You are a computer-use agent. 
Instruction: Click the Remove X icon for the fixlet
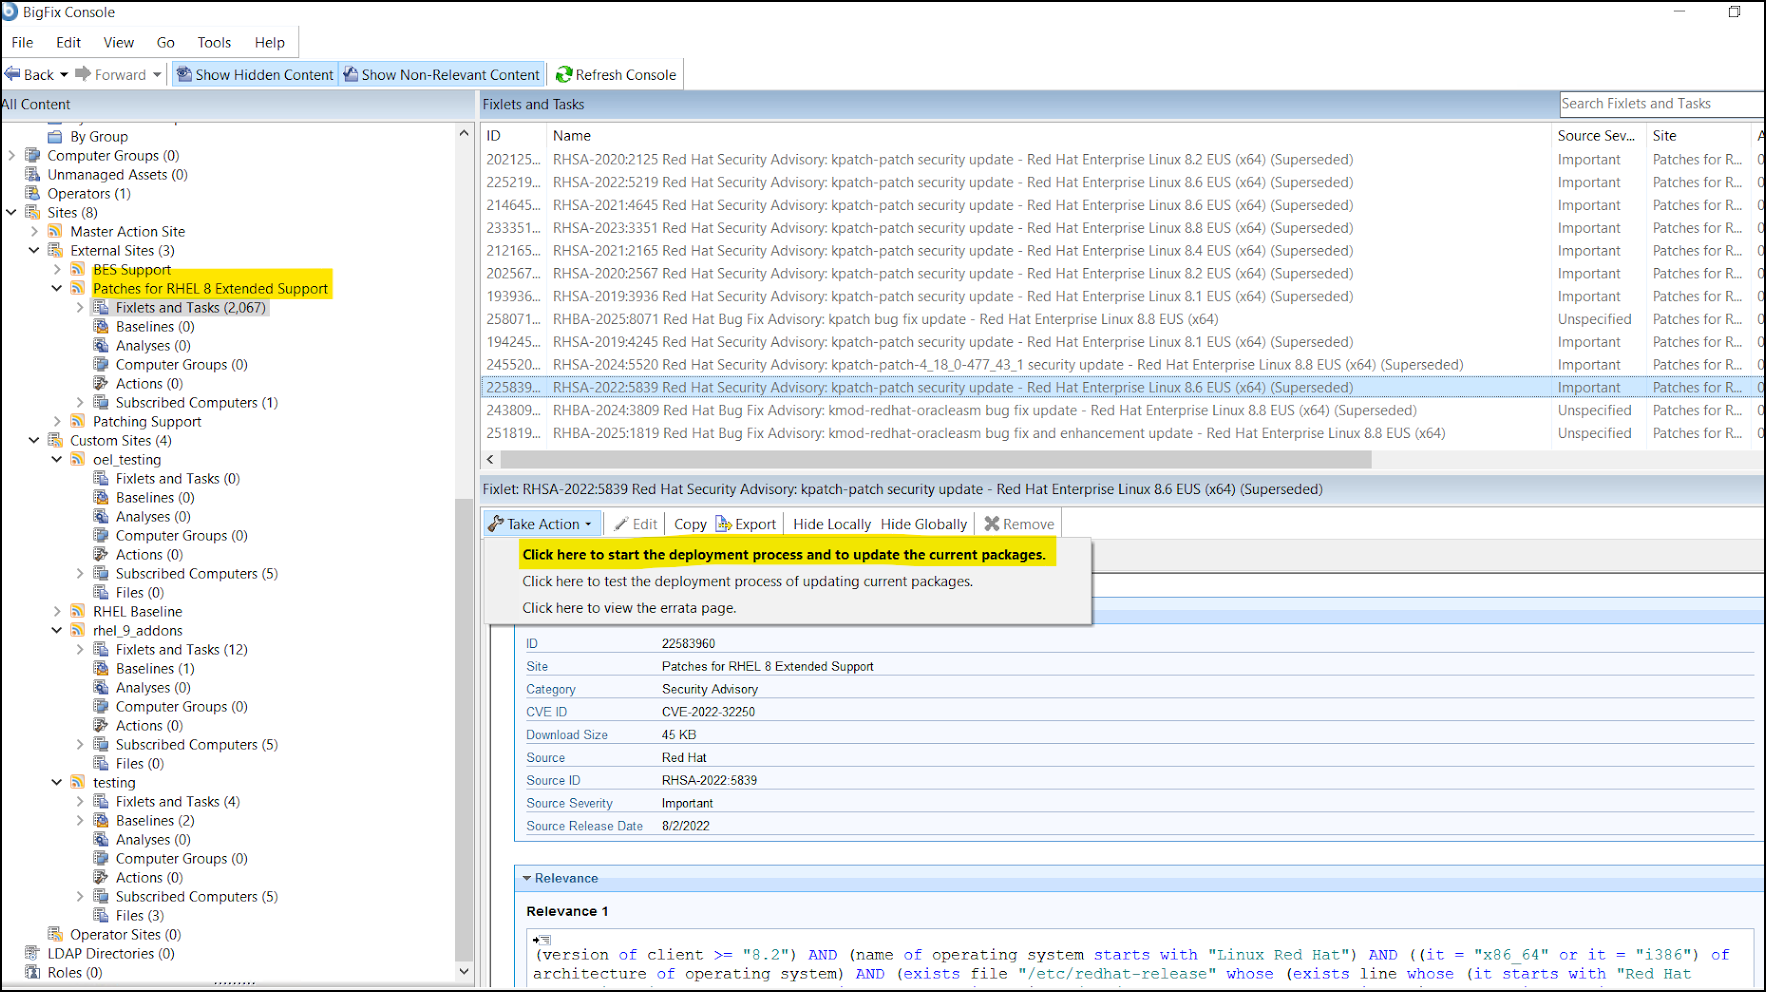(x=991, y=523)
